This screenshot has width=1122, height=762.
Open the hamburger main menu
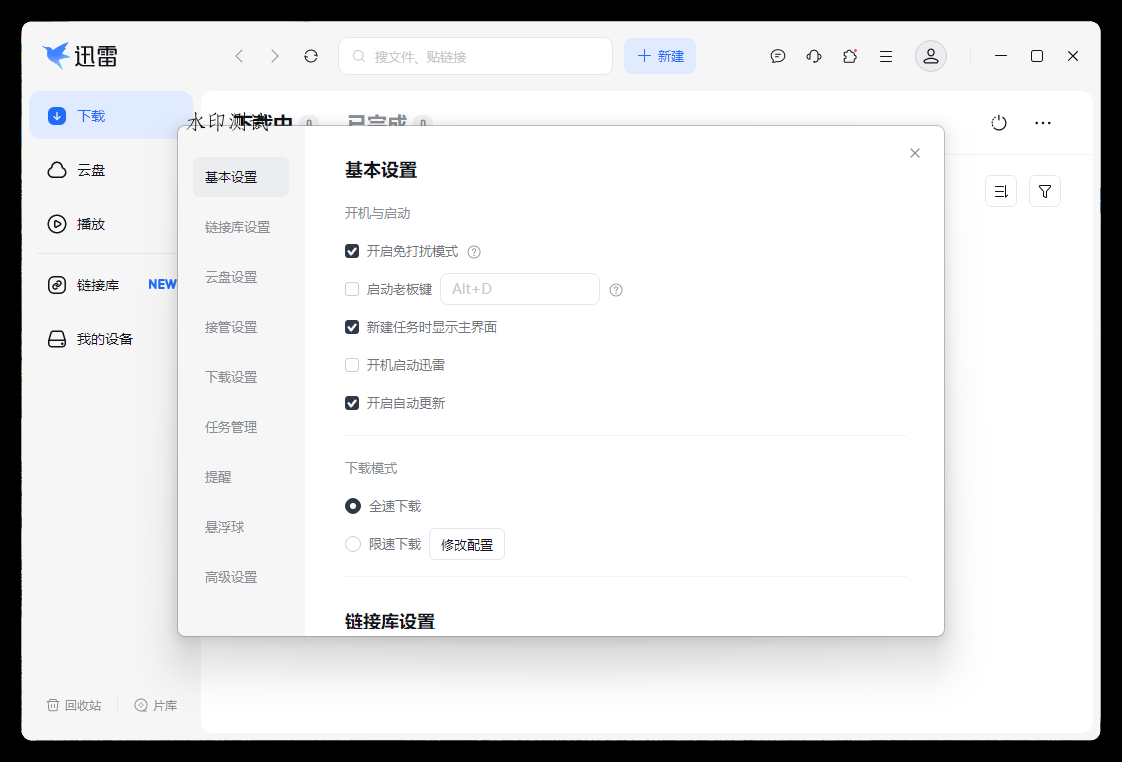point(886,57)
